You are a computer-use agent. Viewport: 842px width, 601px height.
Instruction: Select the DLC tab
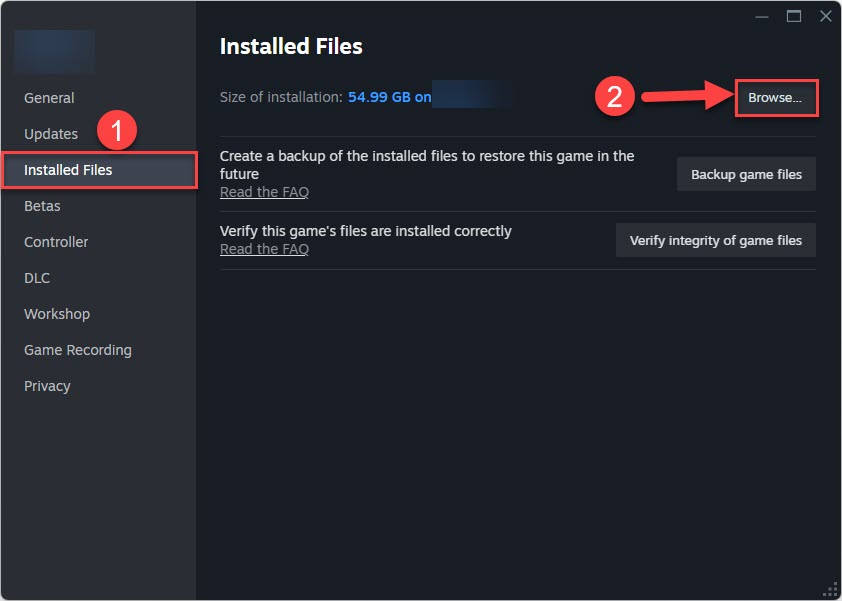[x=37, y=278]
